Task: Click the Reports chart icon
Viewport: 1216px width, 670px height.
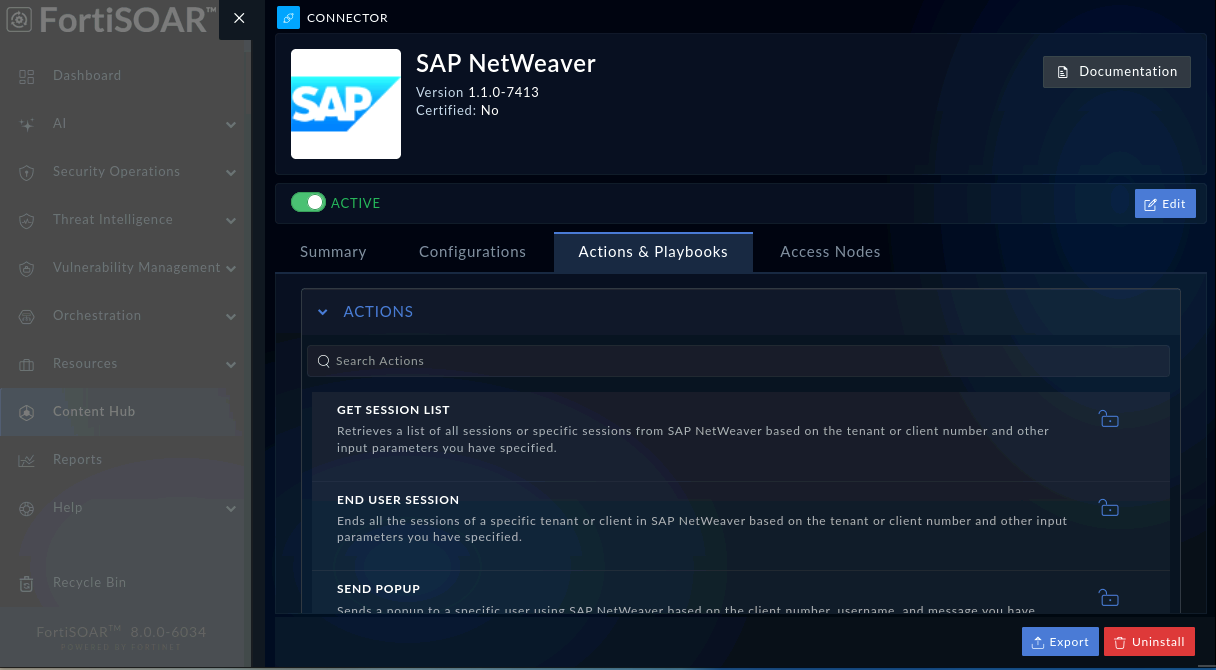Action: pyautogui.click(x=27, y=460)
